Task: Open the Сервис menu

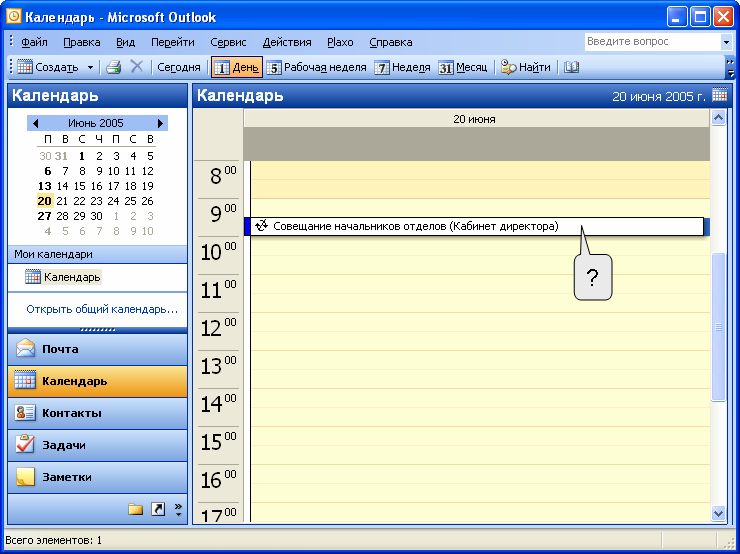Action: click(x=228, y=42)
